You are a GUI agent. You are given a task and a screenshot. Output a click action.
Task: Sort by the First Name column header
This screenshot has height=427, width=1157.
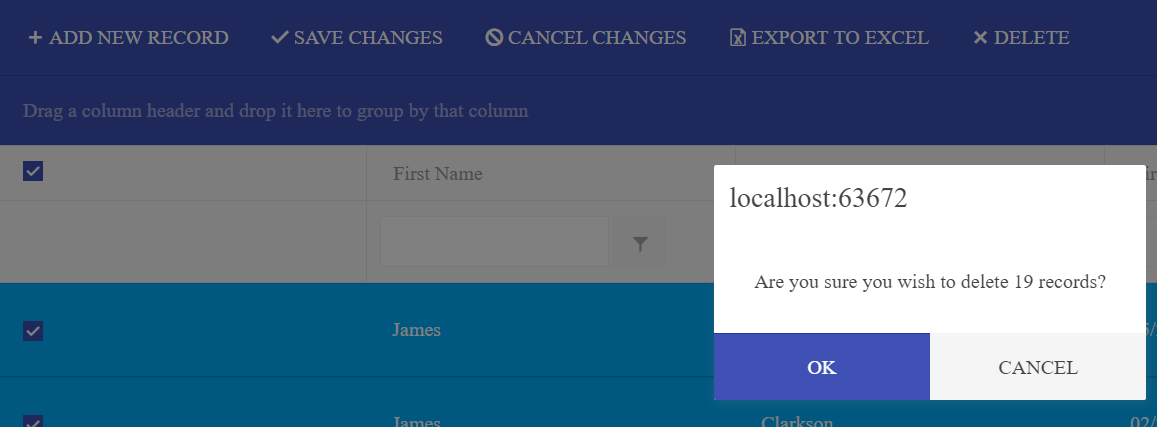(x=438, y=174)
